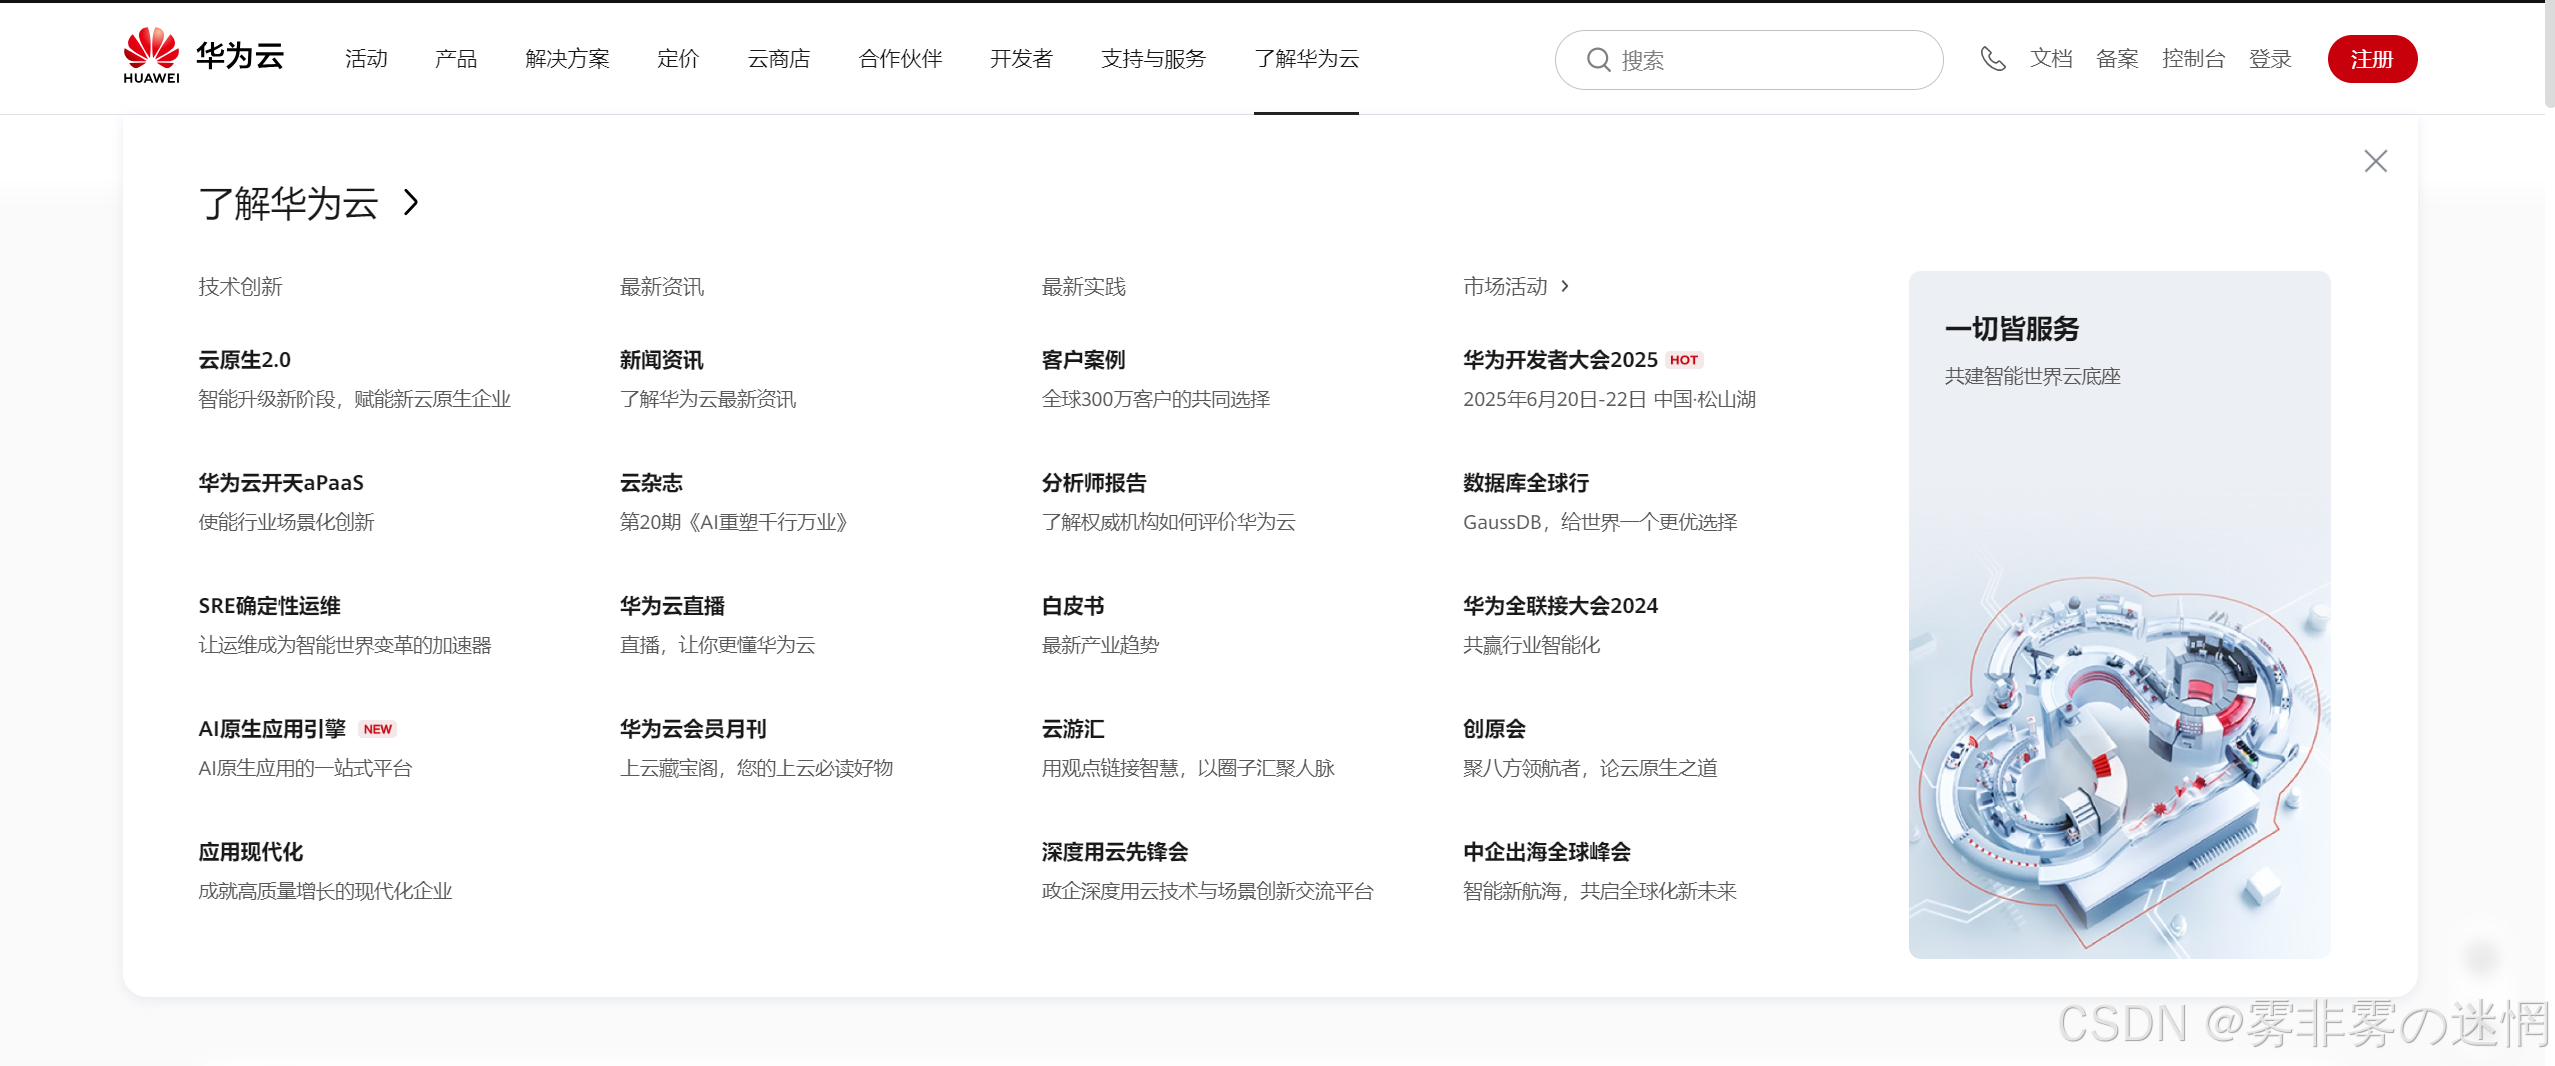Open 应用现代化 entry
This screenshot has width=2555, height=1066.
click(250, 851)
